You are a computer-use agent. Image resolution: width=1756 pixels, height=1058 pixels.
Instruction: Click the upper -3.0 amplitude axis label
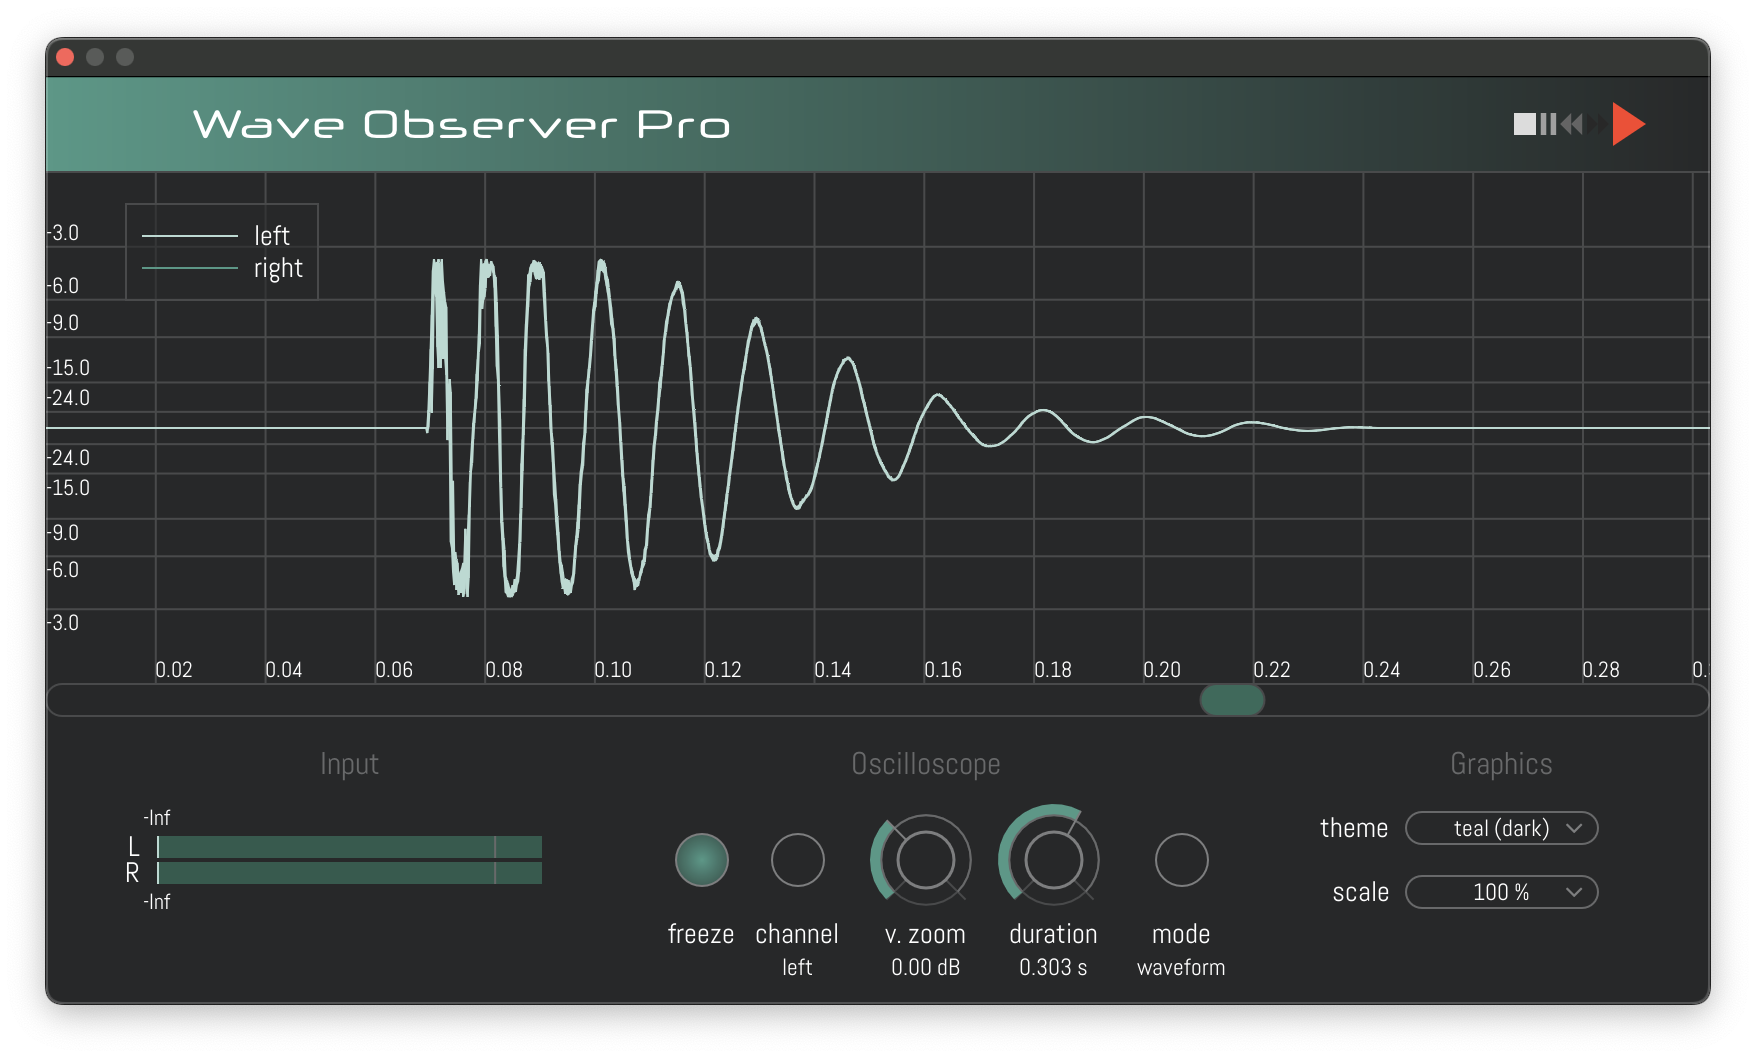63,233
